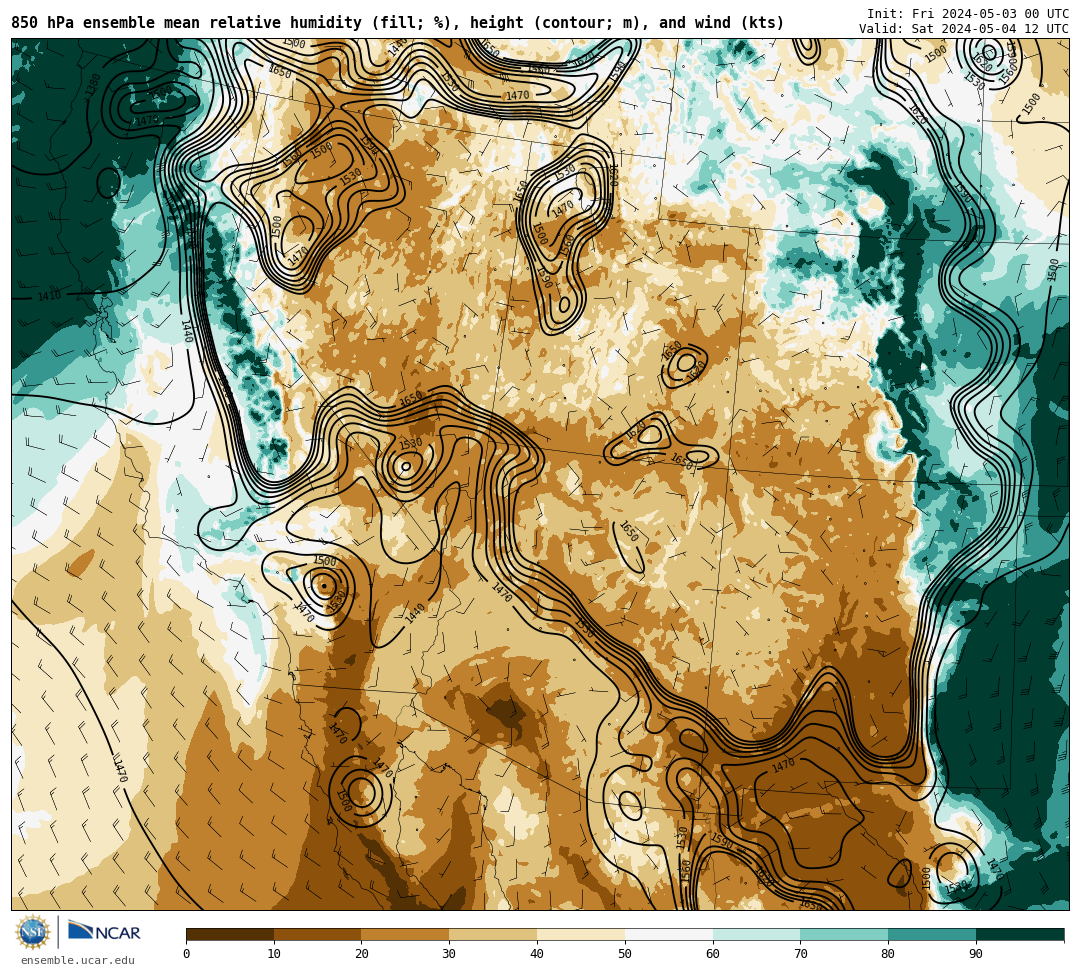
Task: Pick the darkest brown 0–10 colorbar segment
Action: 230,934
